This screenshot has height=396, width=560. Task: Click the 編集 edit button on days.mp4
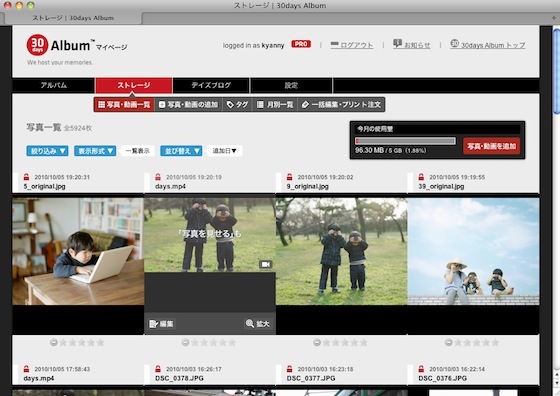point(161,324)
